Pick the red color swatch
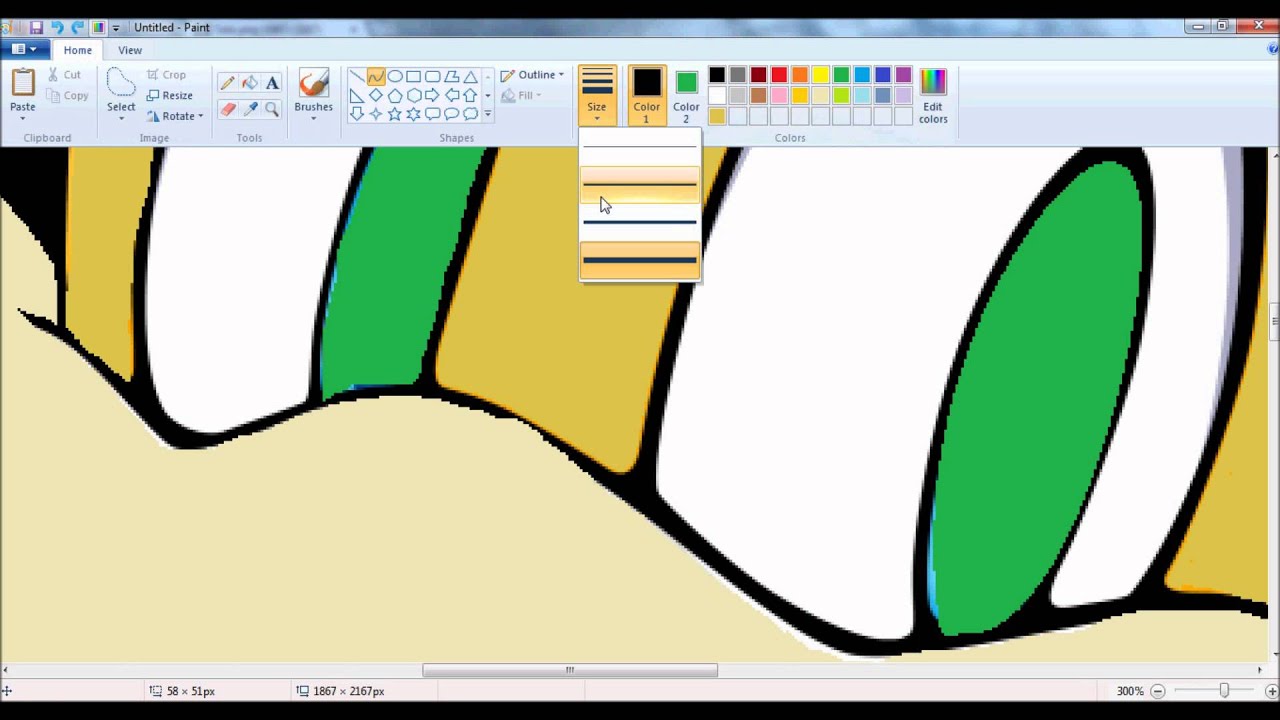Image resolution: width=1280 pixels, height=720 pixels. coord(779,75)
